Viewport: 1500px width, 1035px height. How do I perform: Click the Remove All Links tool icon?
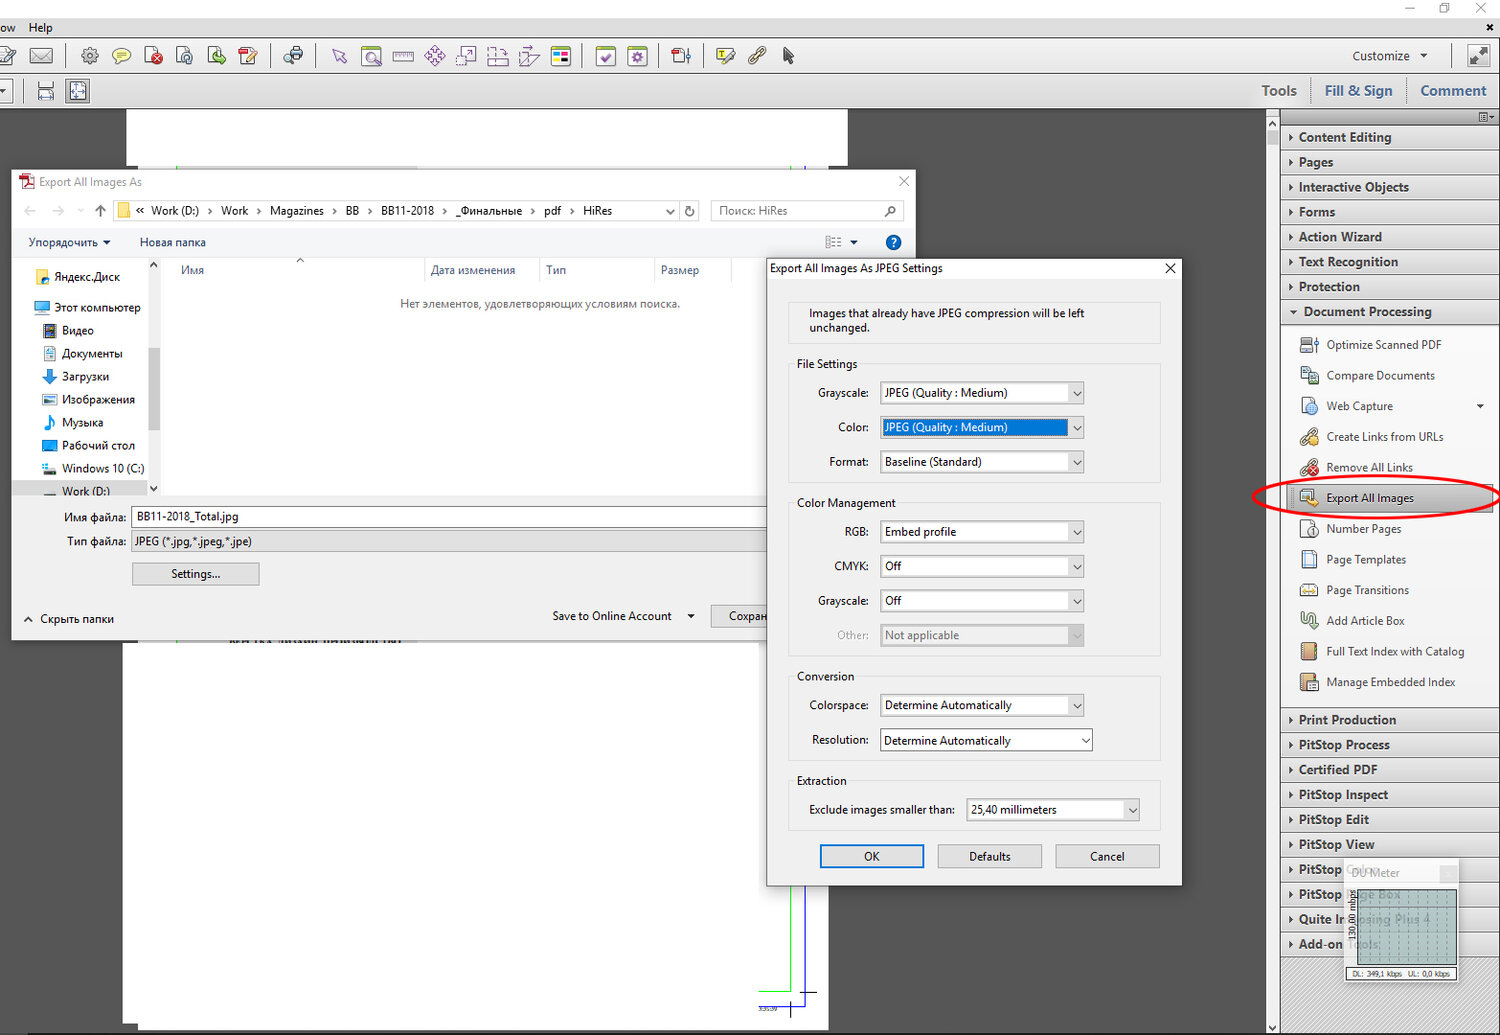point(1309,467)
